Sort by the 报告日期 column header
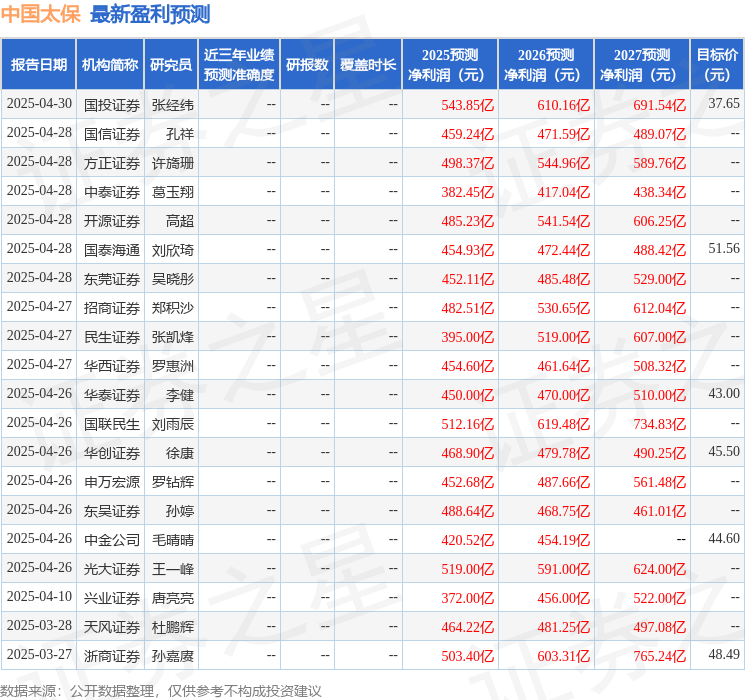 [39, 64]
